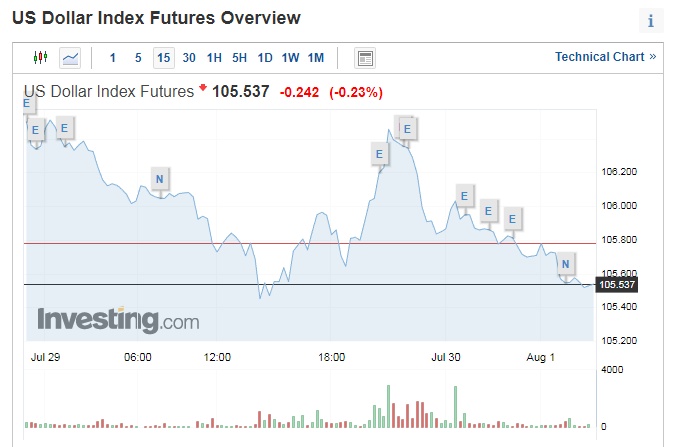Click the N news marker near 06:00
This screenshot has height=447, width=676.
coord(160,179)
